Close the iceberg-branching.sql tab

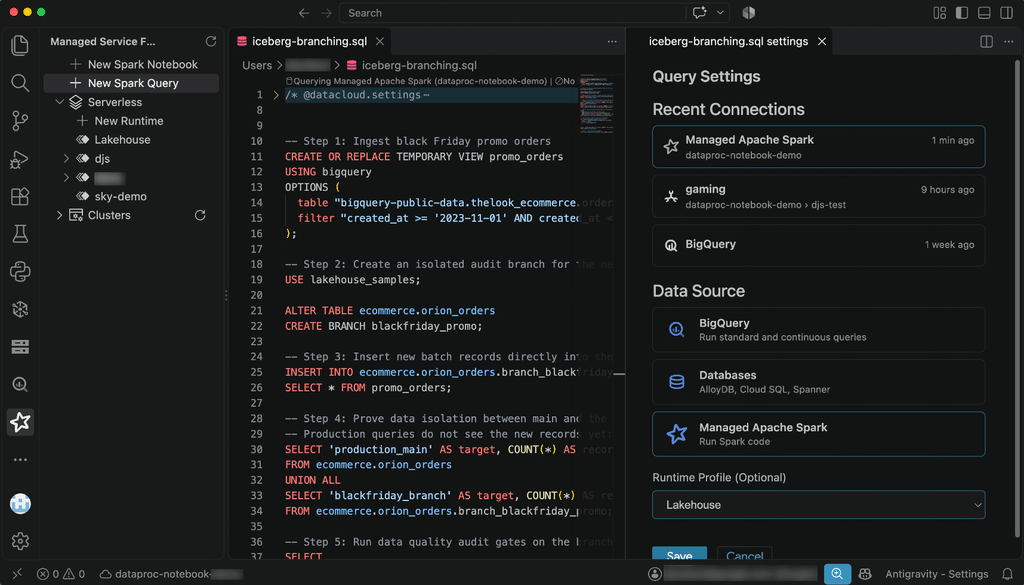click(379, 41)
